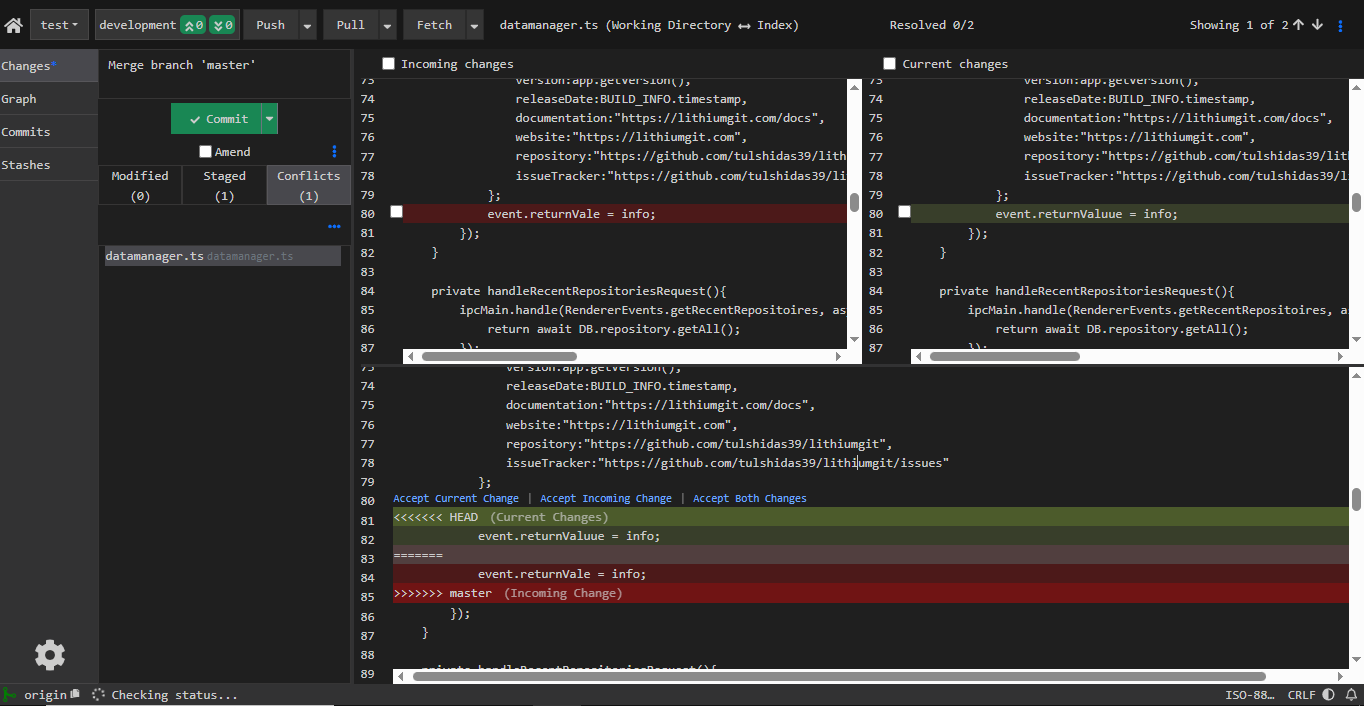Click the git branch icon in status bar
Image resolution: width=1364 pixels, height=706 pixels.
(x=10, y=694)
